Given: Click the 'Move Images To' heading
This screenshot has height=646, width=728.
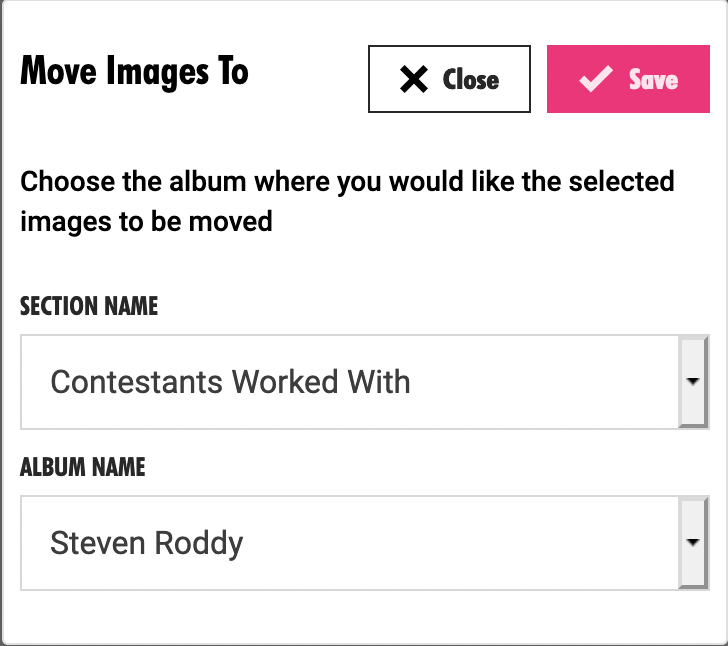Looking at the screenshot, I should point(134,72).
